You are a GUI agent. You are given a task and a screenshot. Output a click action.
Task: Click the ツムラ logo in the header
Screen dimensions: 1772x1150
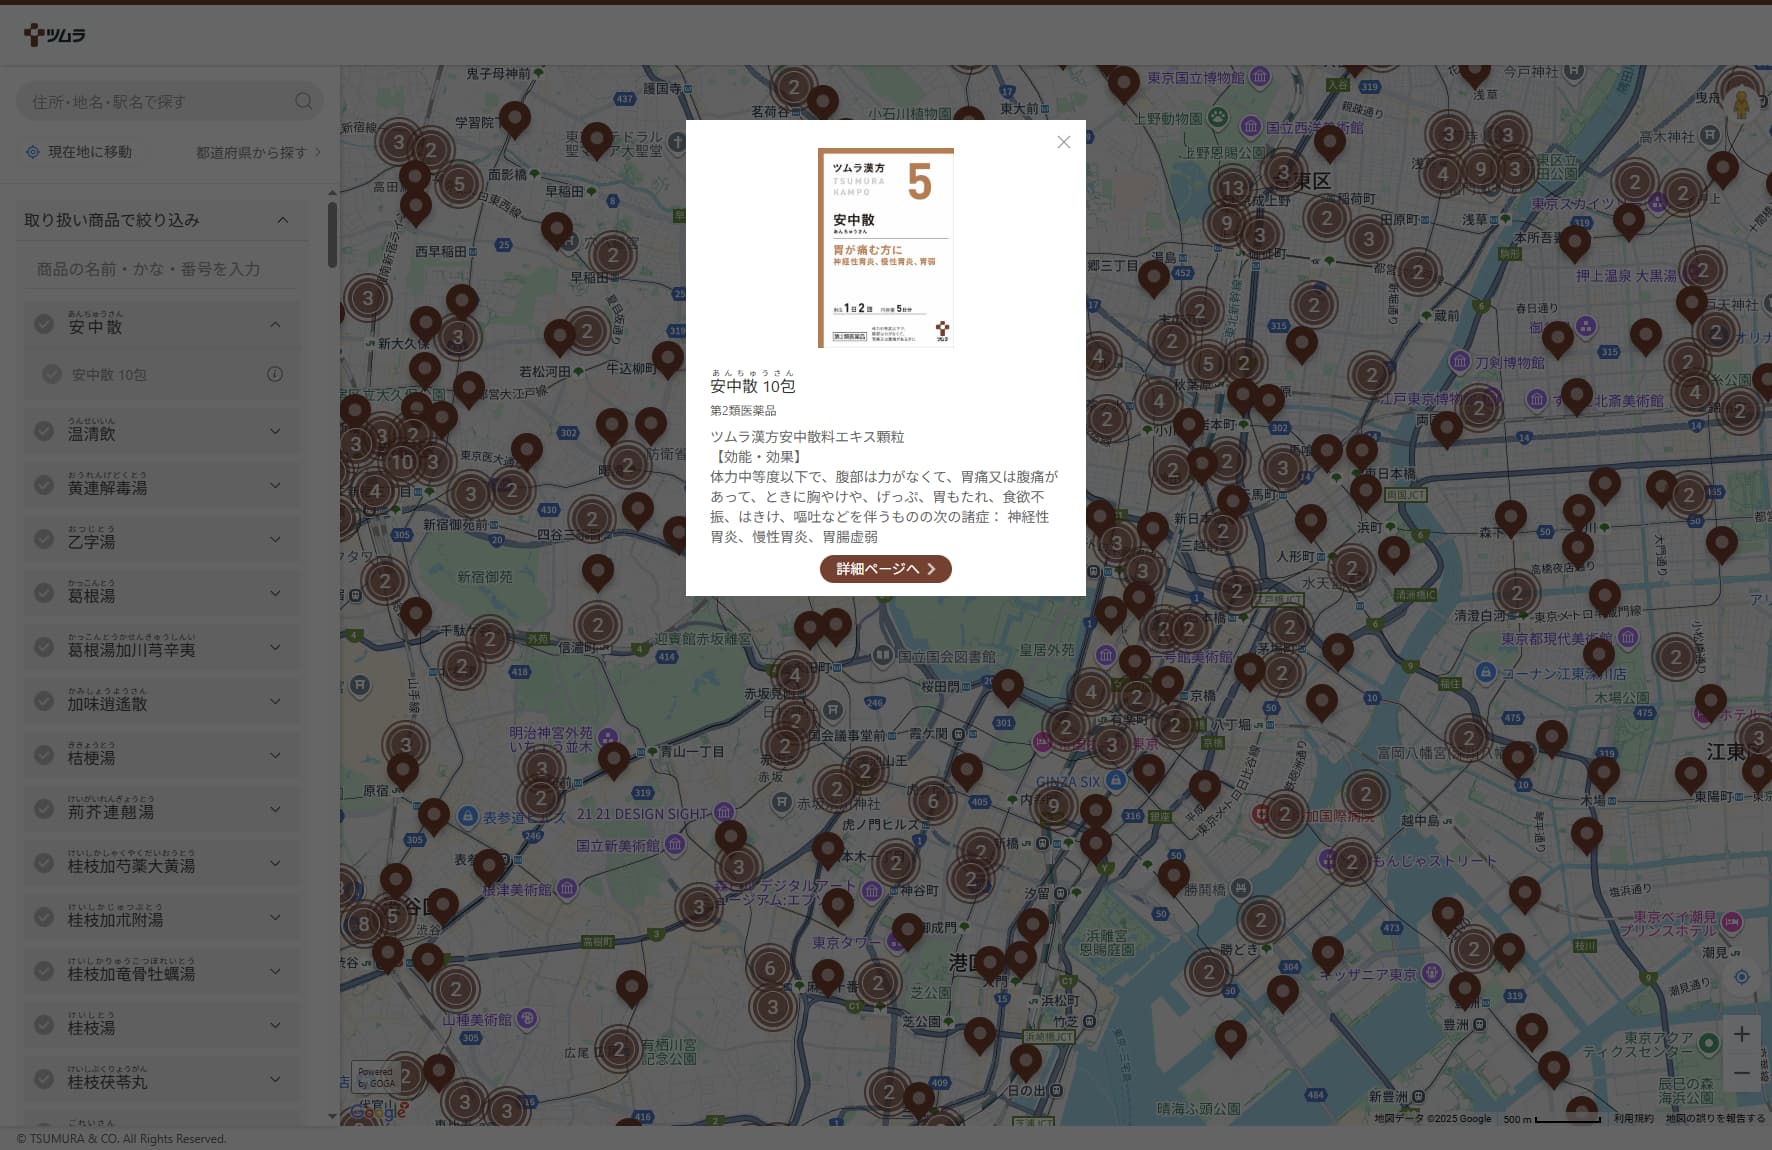(55, 33)
